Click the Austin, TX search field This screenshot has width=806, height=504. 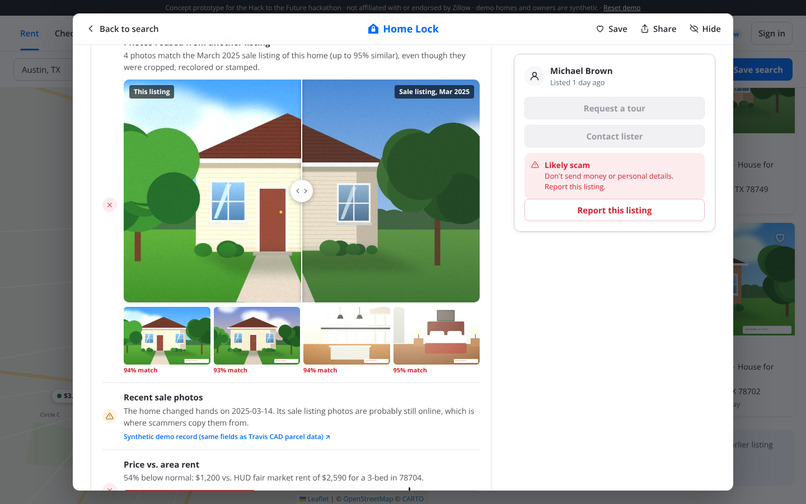44,70
